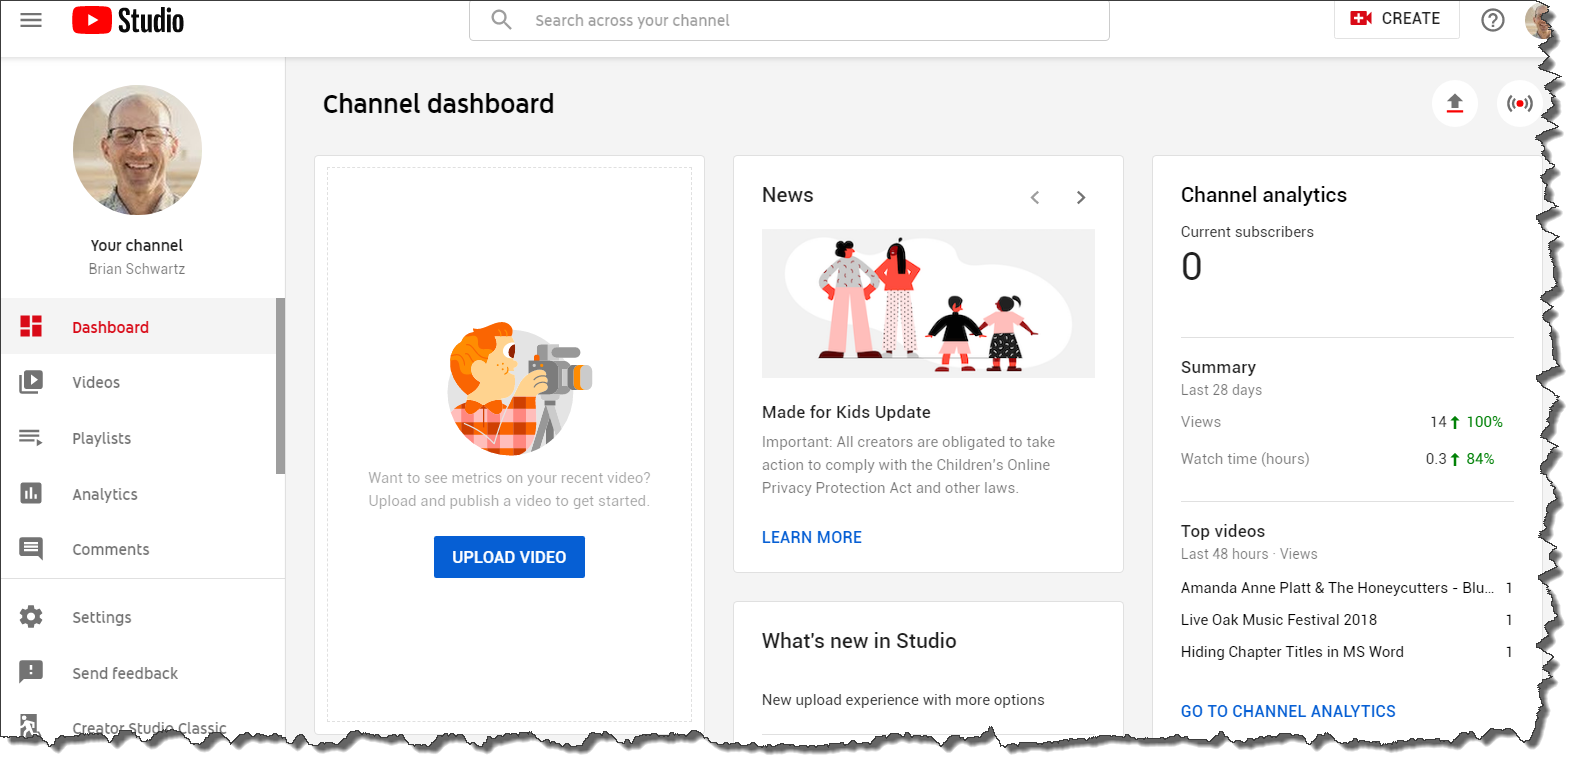Click the Videos sidebar icon
The image size is (1582, 772).
pyautogui.click(x=31, y=382)
